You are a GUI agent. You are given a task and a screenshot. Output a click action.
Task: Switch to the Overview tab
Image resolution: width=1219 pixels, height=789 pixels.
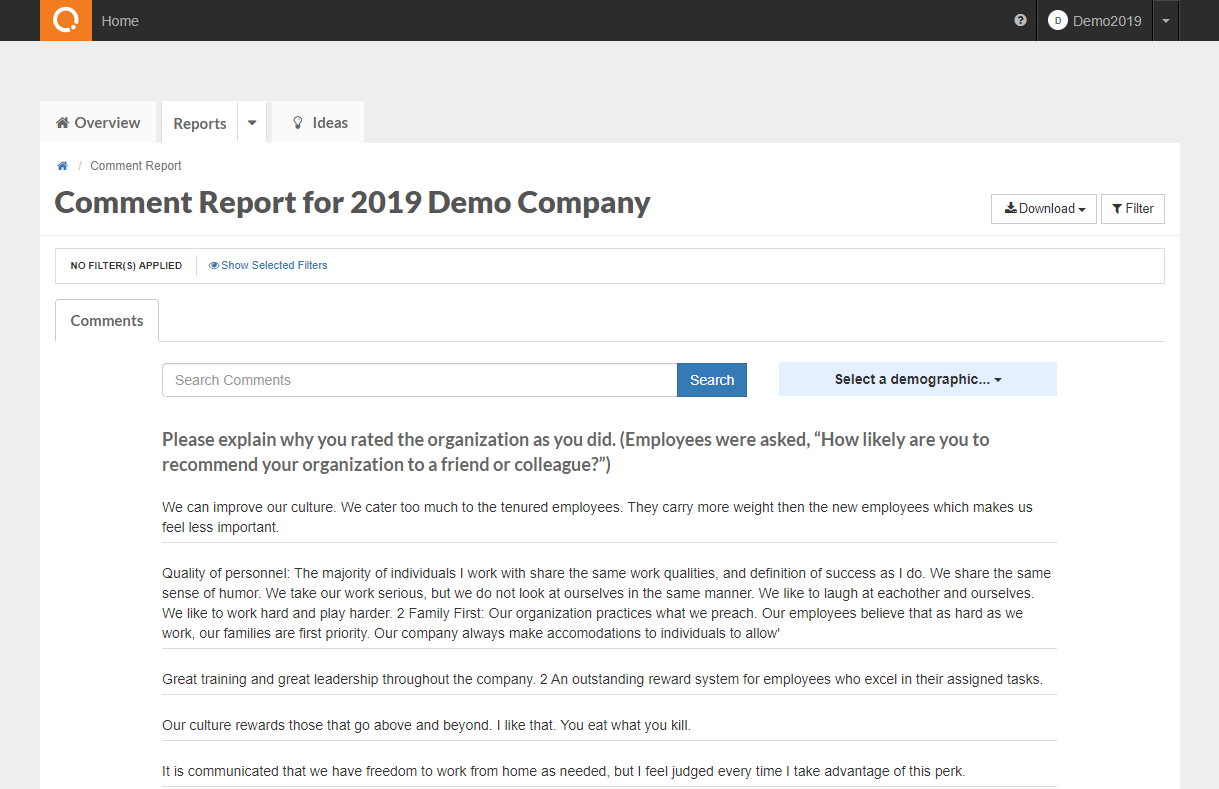click(x=98, y=123)
